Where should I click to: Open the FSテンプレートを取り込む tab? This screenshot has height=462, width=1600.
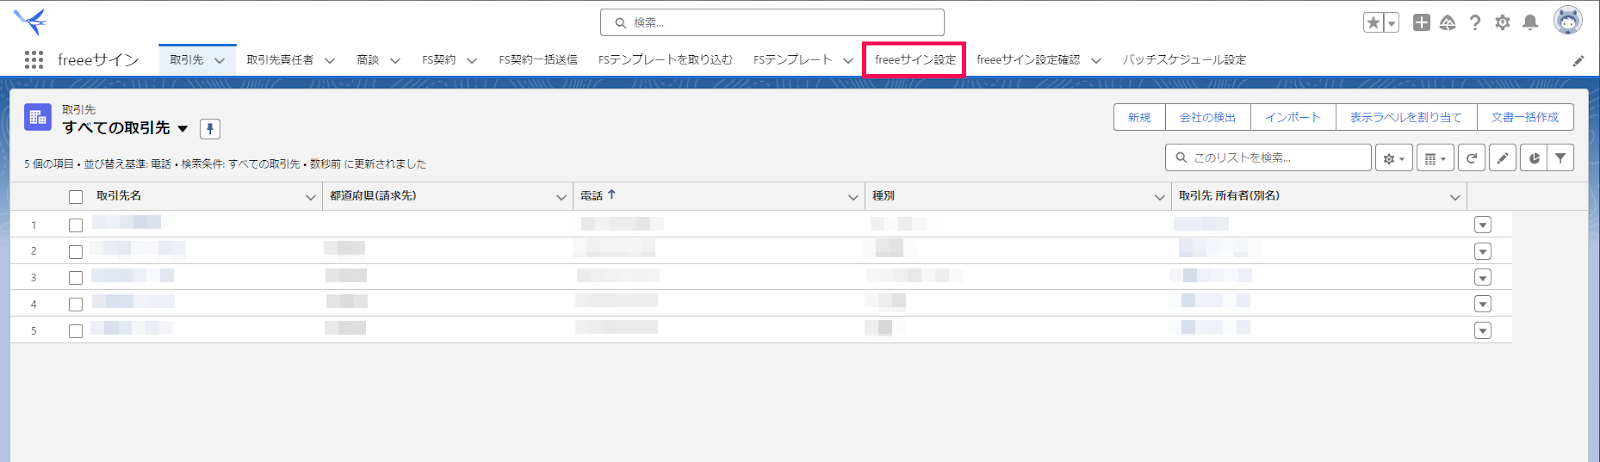click(665, 60)
